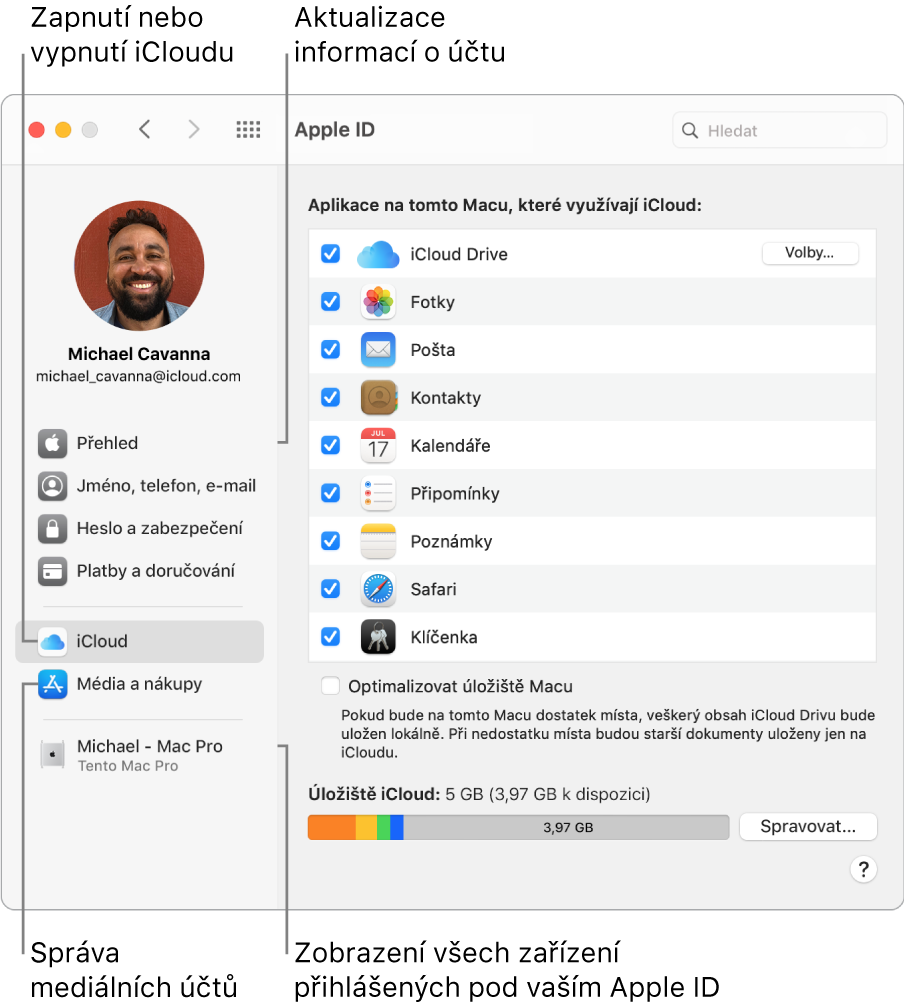Click padlock icon beside Heslo a zabezpečení

52,528
